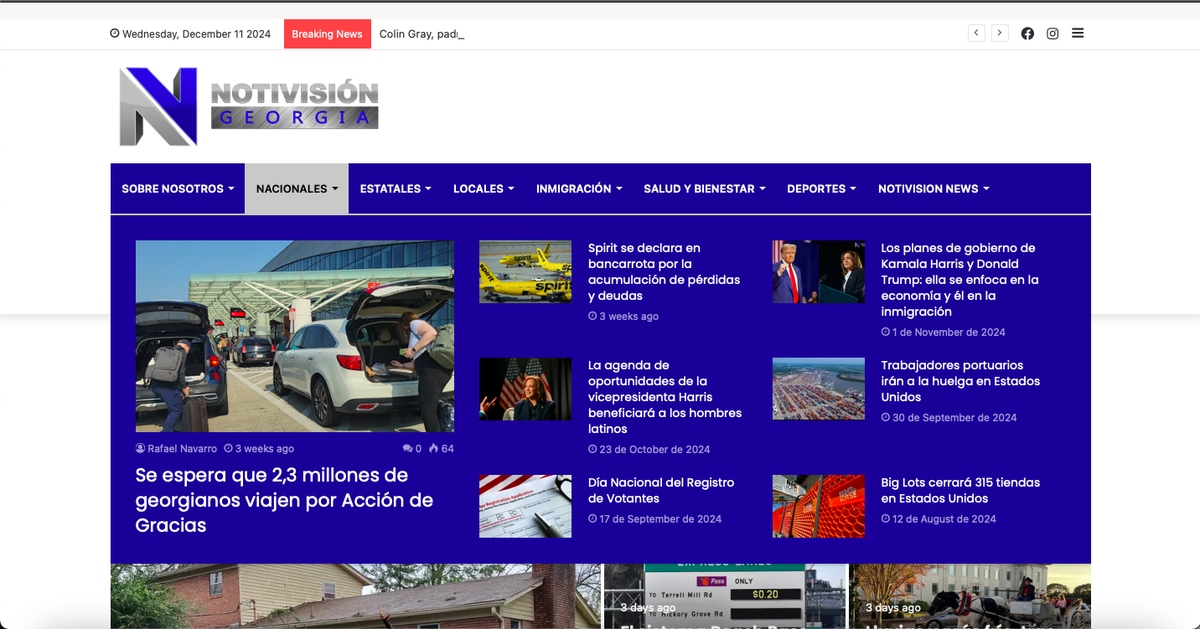Open the Deportes menu item
The image size is (1200, 629).
(x=820, y=189)
